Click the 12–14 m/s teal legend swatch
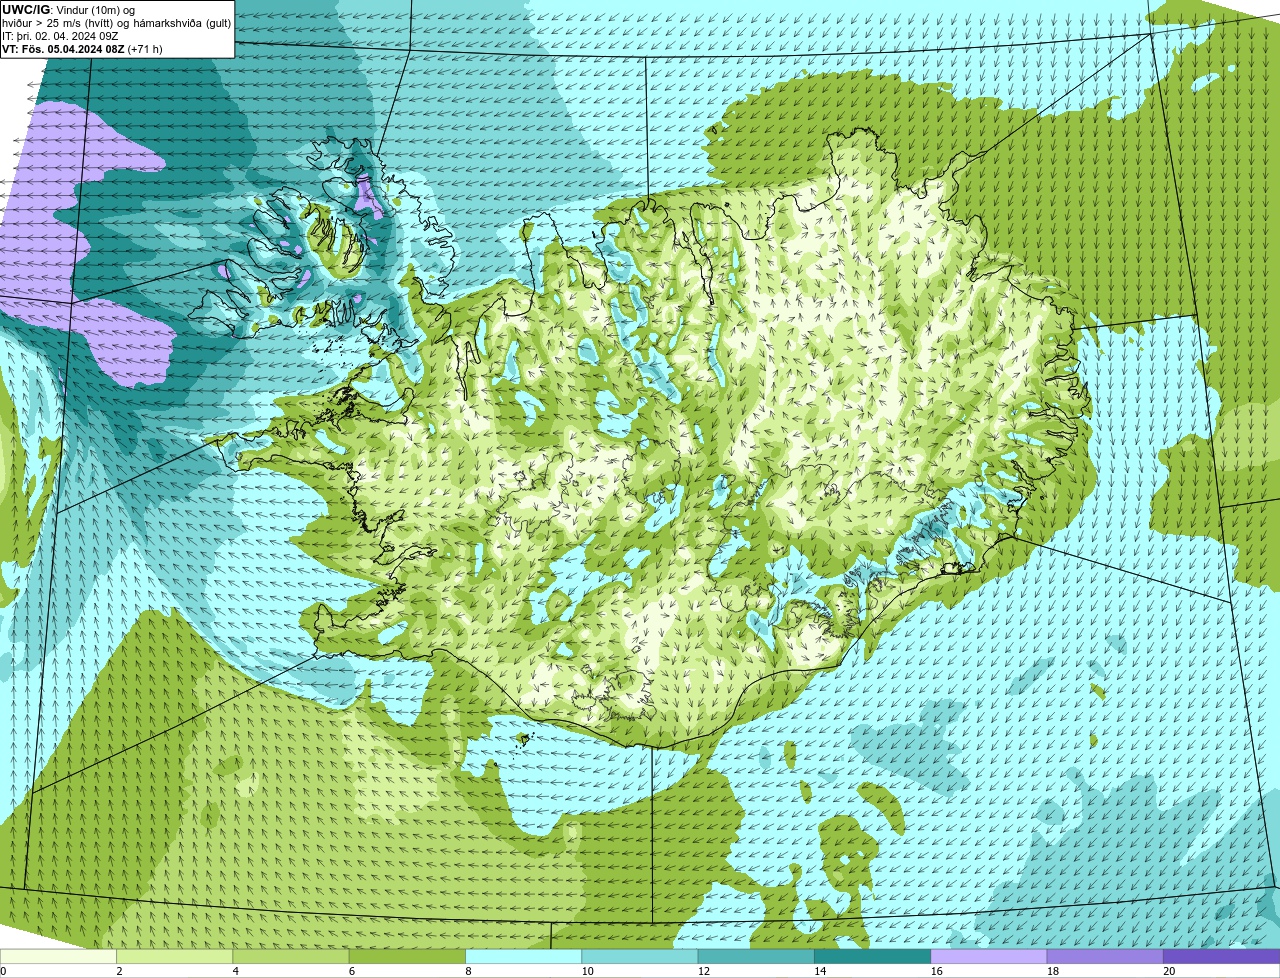The width and height of the screenshot is (1280, 978). pos(756,956)
